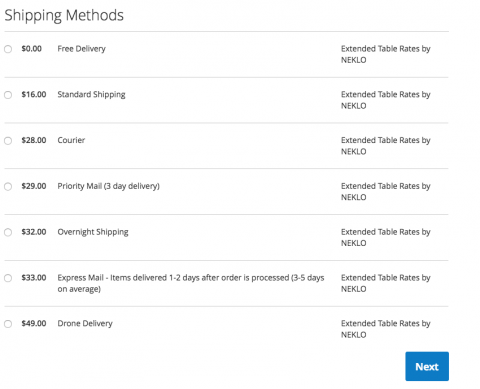
Task: Click the $49.00 price amount
Action: tap(34, 323)
